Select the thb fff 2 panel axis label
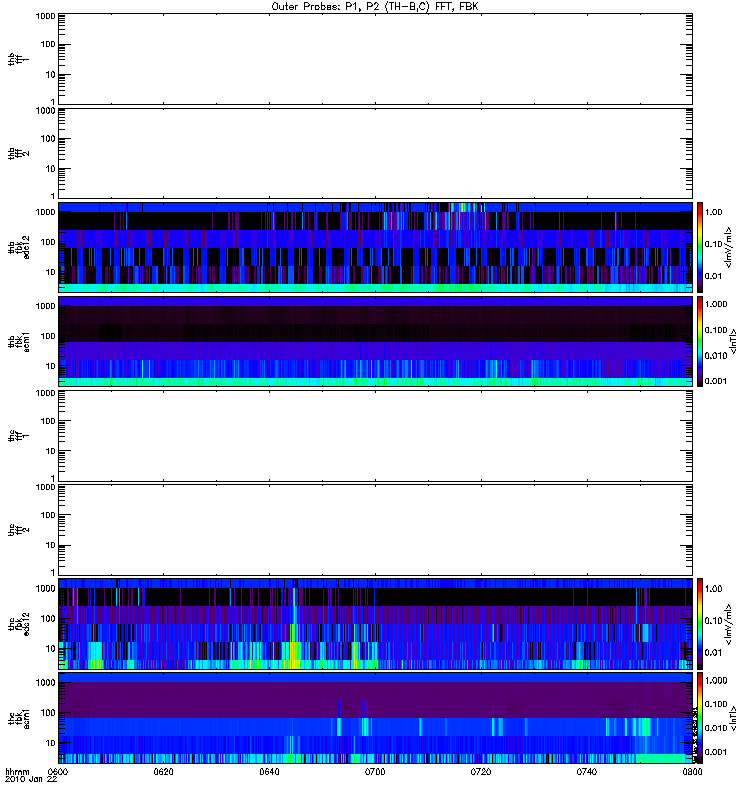750x800 pixels. tap(18, 154)
